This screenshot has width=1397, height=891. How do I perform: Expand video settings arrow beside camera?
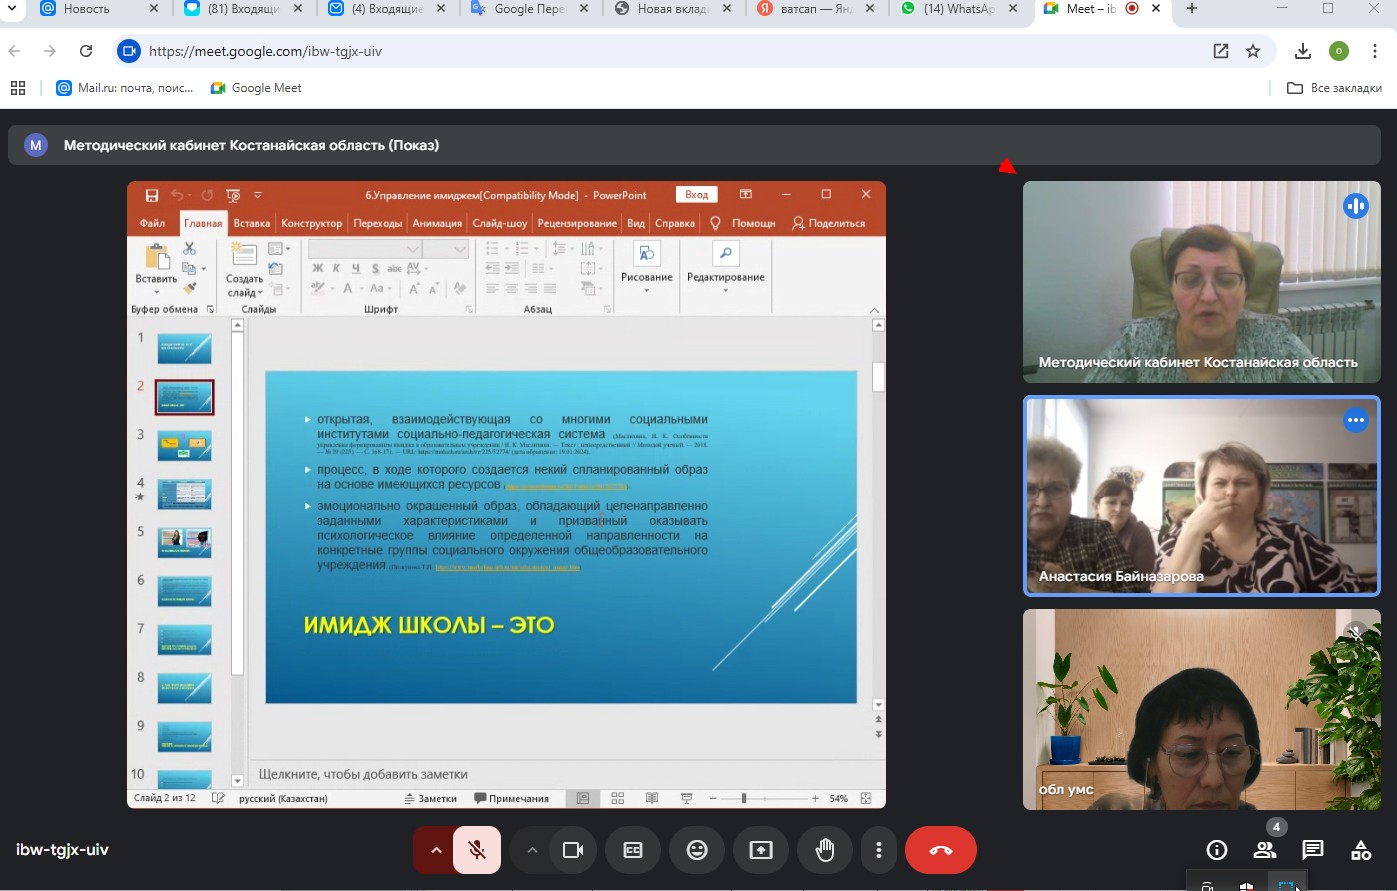[x=532, y=850]
